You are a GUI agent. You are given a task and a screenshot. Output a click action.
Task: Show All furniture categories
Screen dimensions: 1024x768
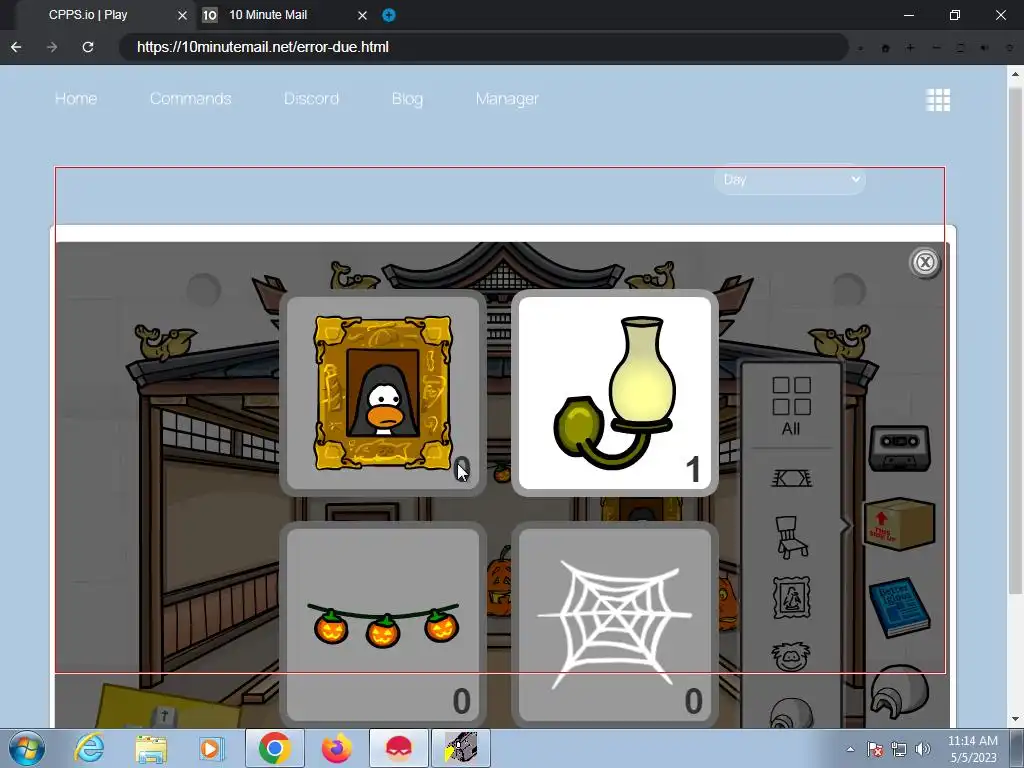pos(791,406)
